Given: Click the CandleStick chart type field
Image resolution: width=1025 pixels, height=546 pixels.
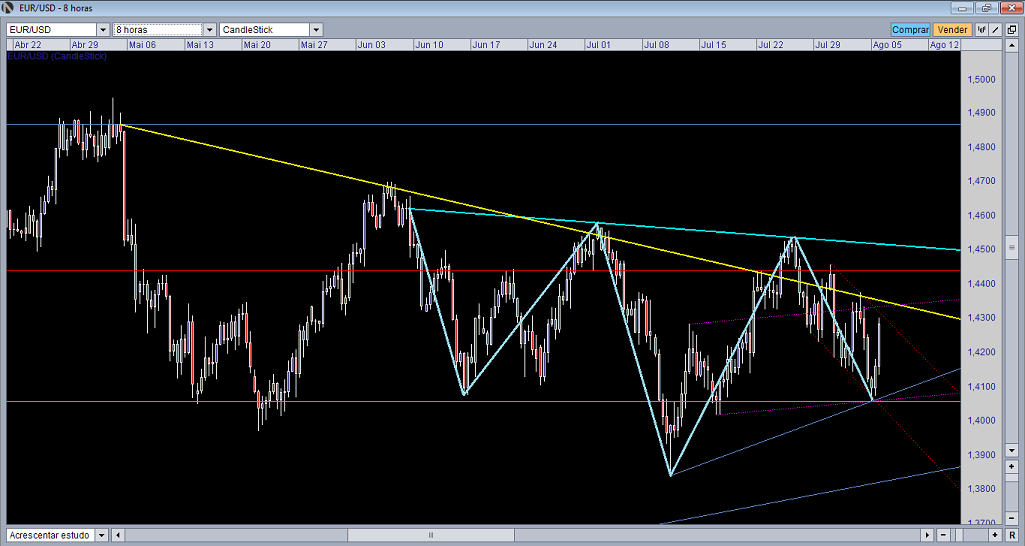Looking at the screenshot, I should (x=264, y=29).
